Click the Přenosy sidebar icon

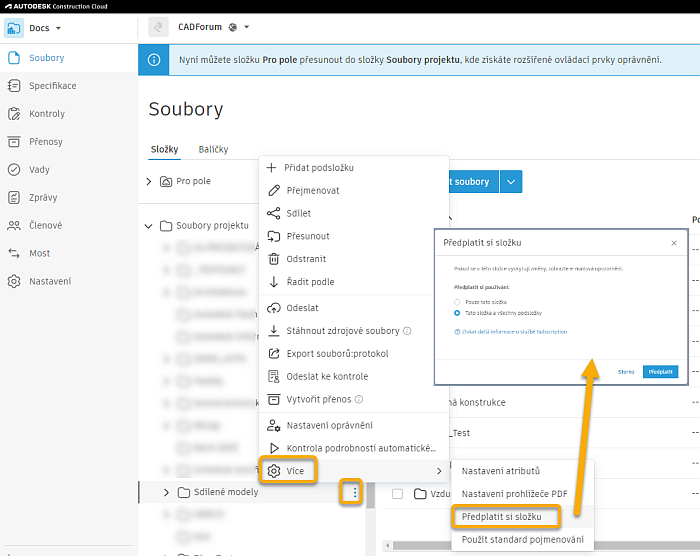point(14,142)
